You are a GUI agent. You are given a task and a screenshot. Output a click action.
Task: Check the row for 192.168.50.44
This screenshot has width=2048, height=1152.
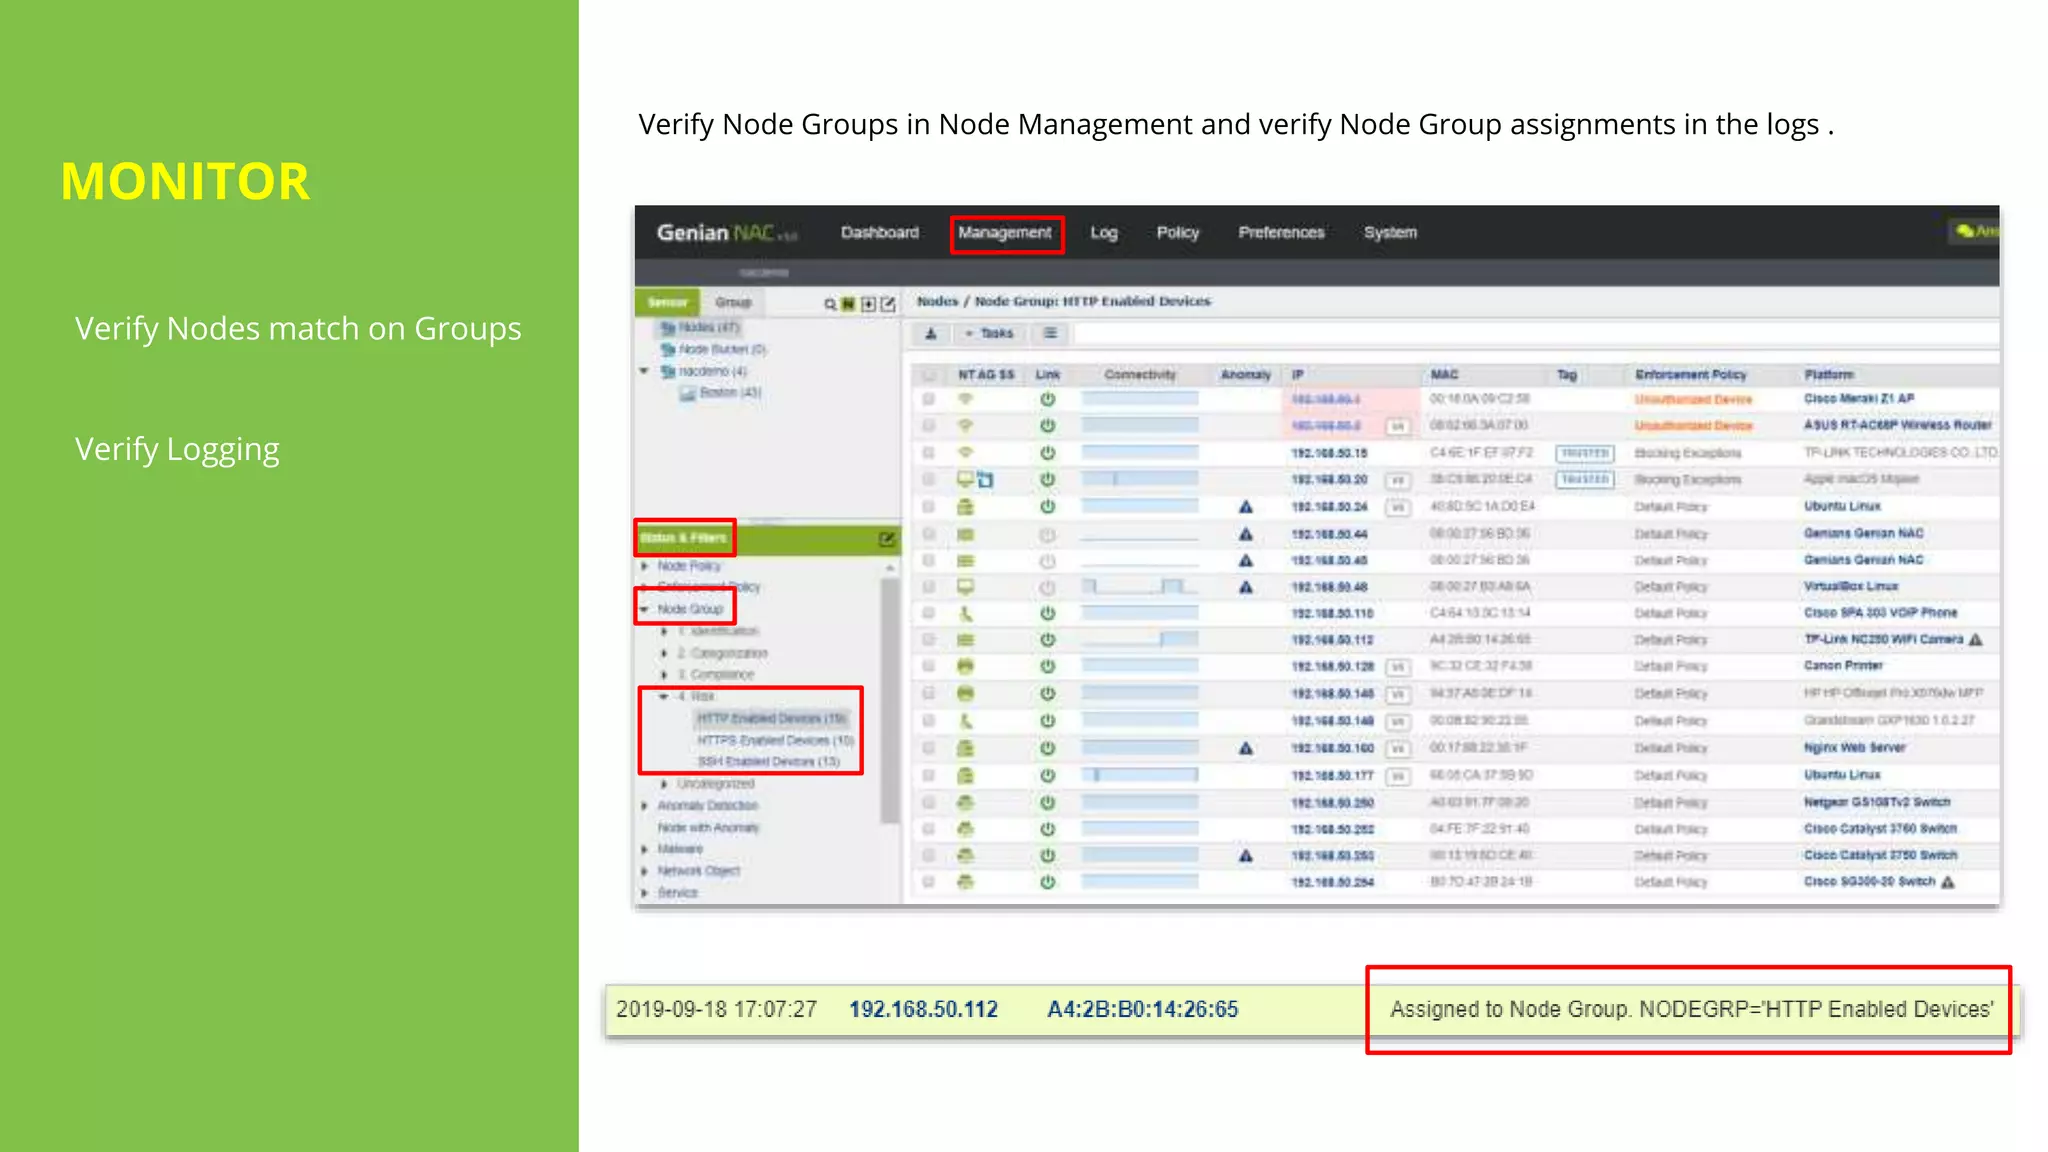pos(929,534)
